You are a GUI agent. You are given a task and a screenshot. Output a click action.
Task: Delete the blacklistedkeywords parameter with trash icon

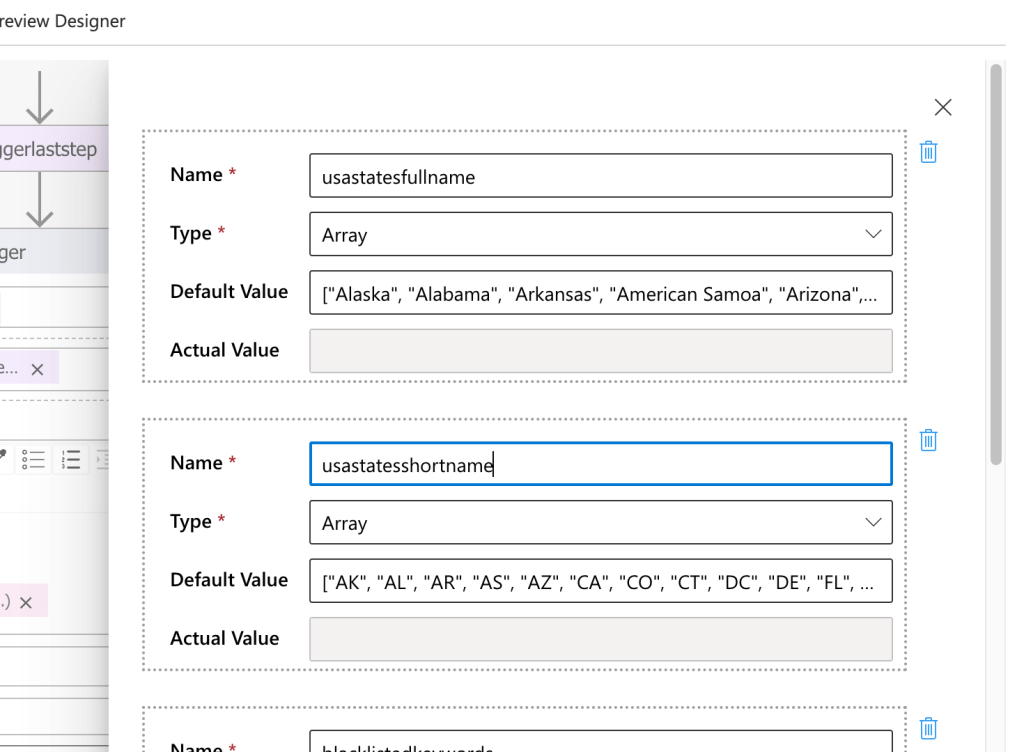(928, 728)
